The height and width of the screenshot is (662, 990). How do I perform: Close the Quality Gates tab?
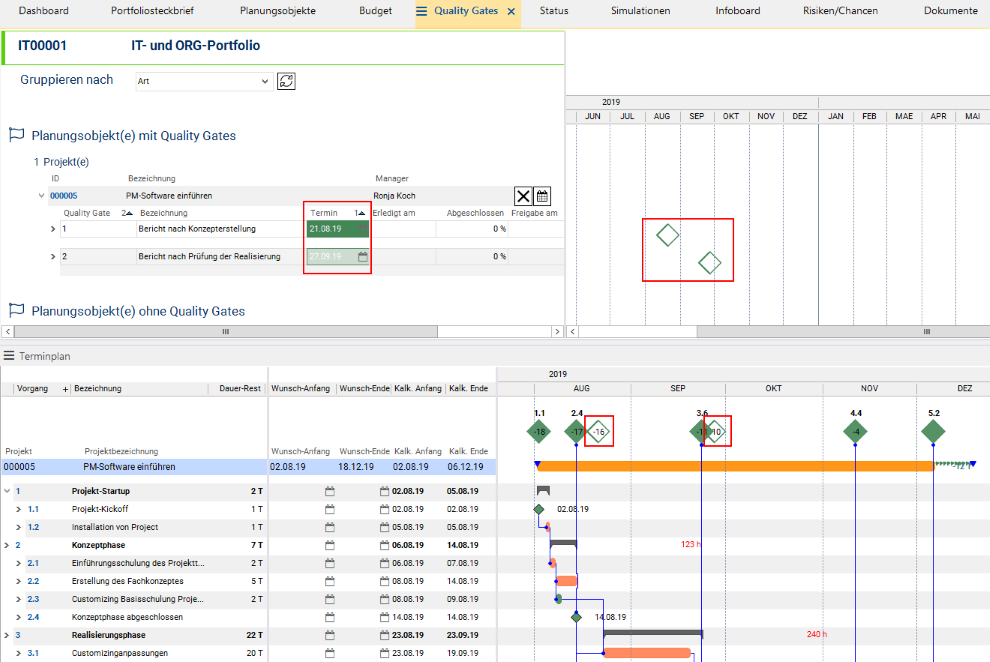[x=511, y=11]
